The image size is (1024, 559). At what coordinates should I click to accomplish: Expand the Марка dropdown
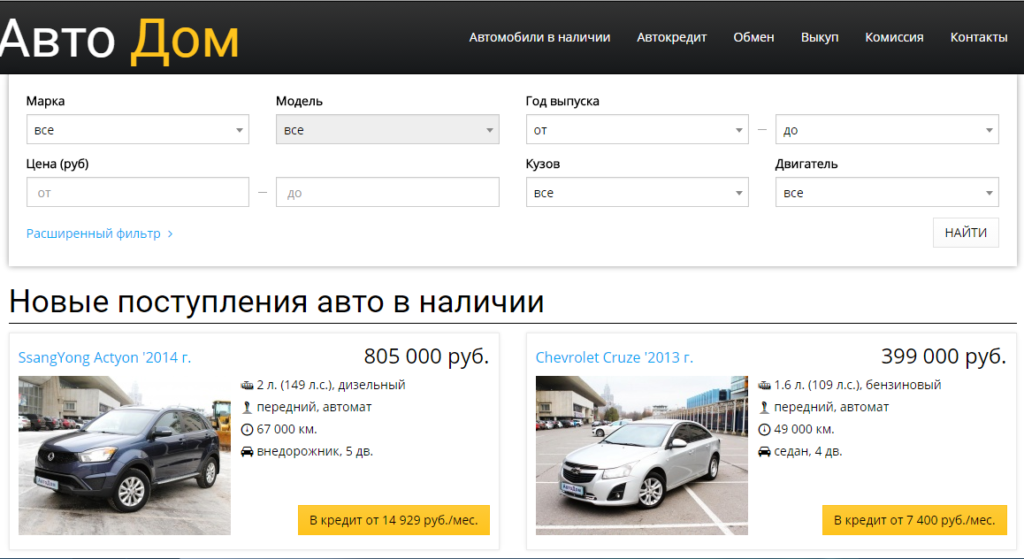pyautogui.click(x=138, y=129)
